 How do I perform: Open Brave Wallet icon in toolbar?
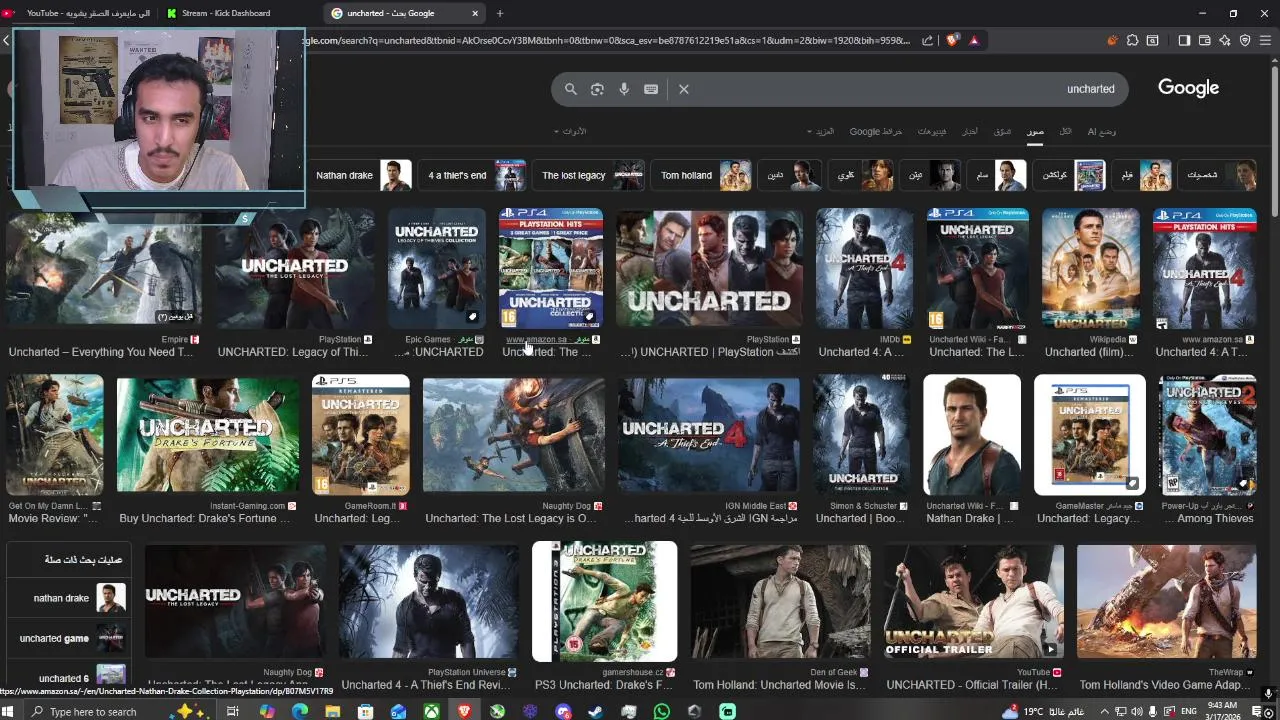pos(1204,40)
